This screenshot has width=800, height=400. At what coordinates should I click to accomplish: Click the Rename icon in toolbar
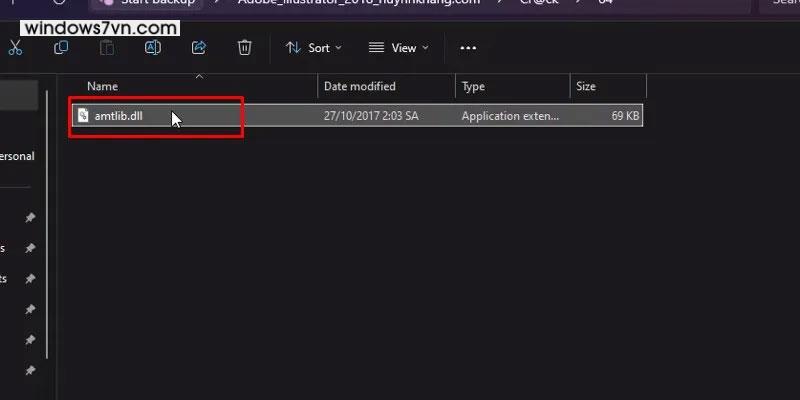point(152,47)
